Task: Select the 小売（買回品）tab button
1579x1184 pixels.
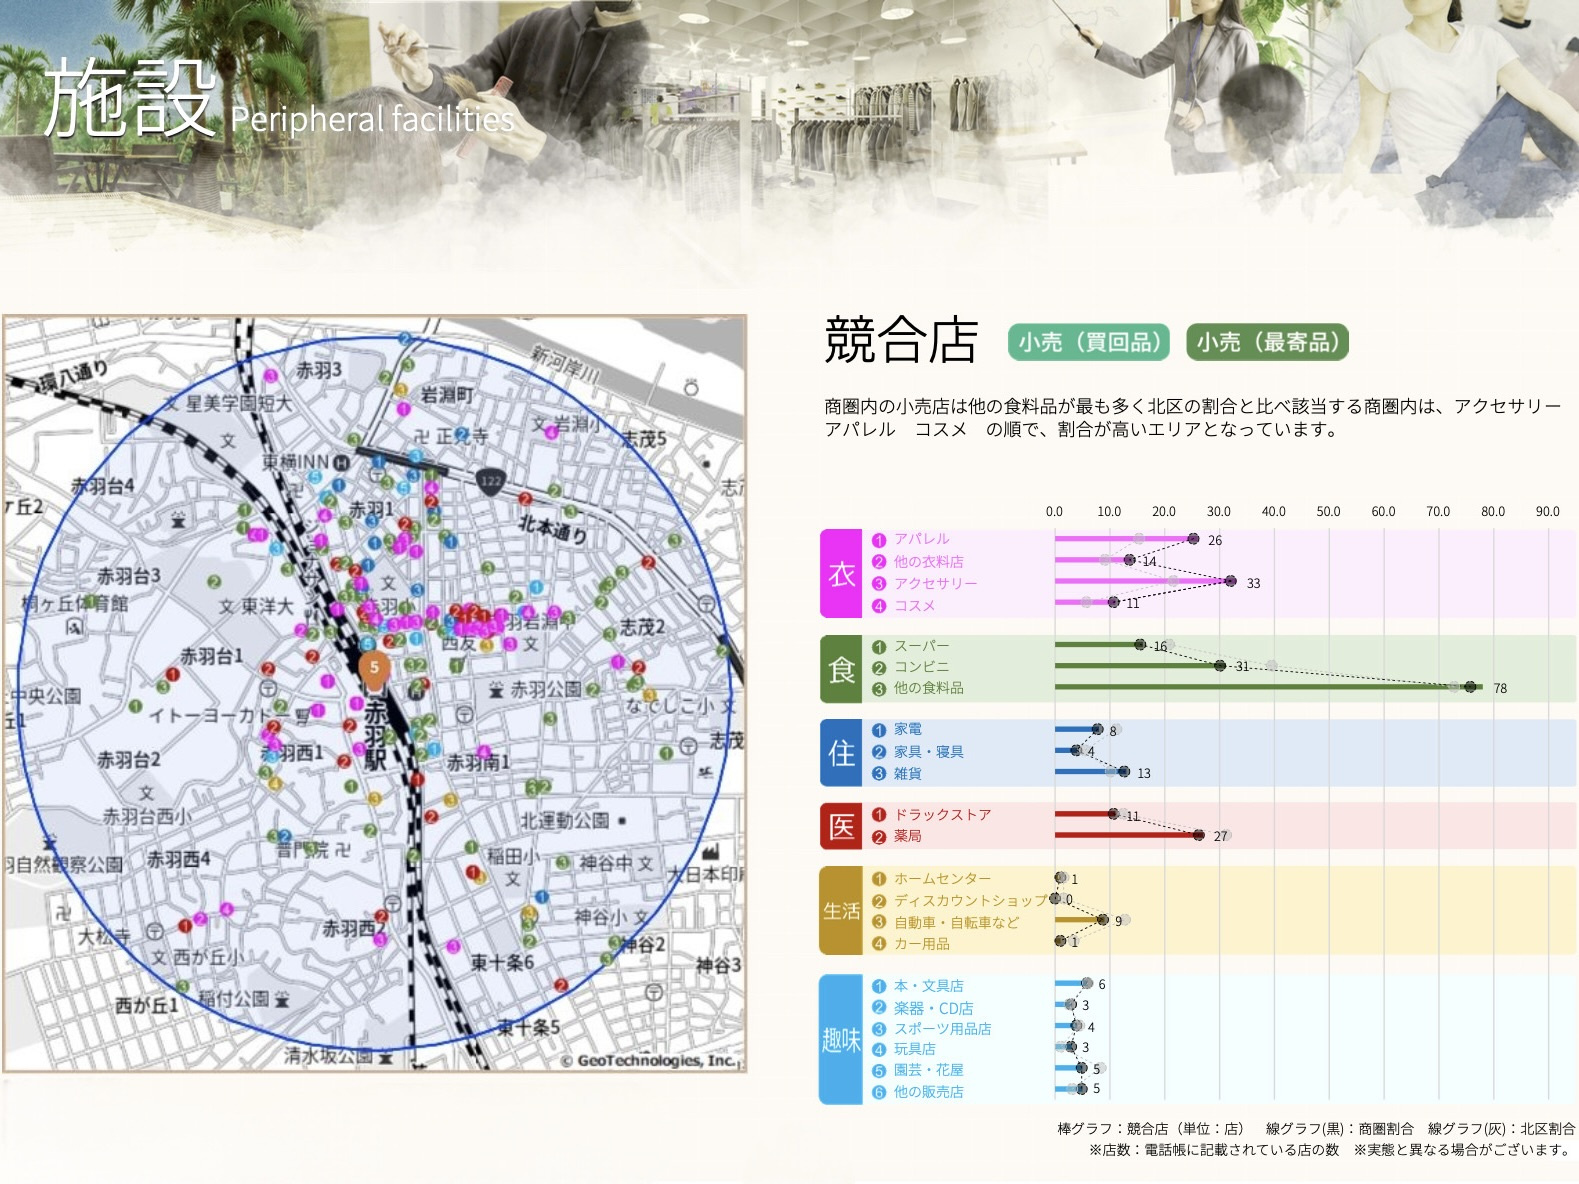Action: point(1089,342)
